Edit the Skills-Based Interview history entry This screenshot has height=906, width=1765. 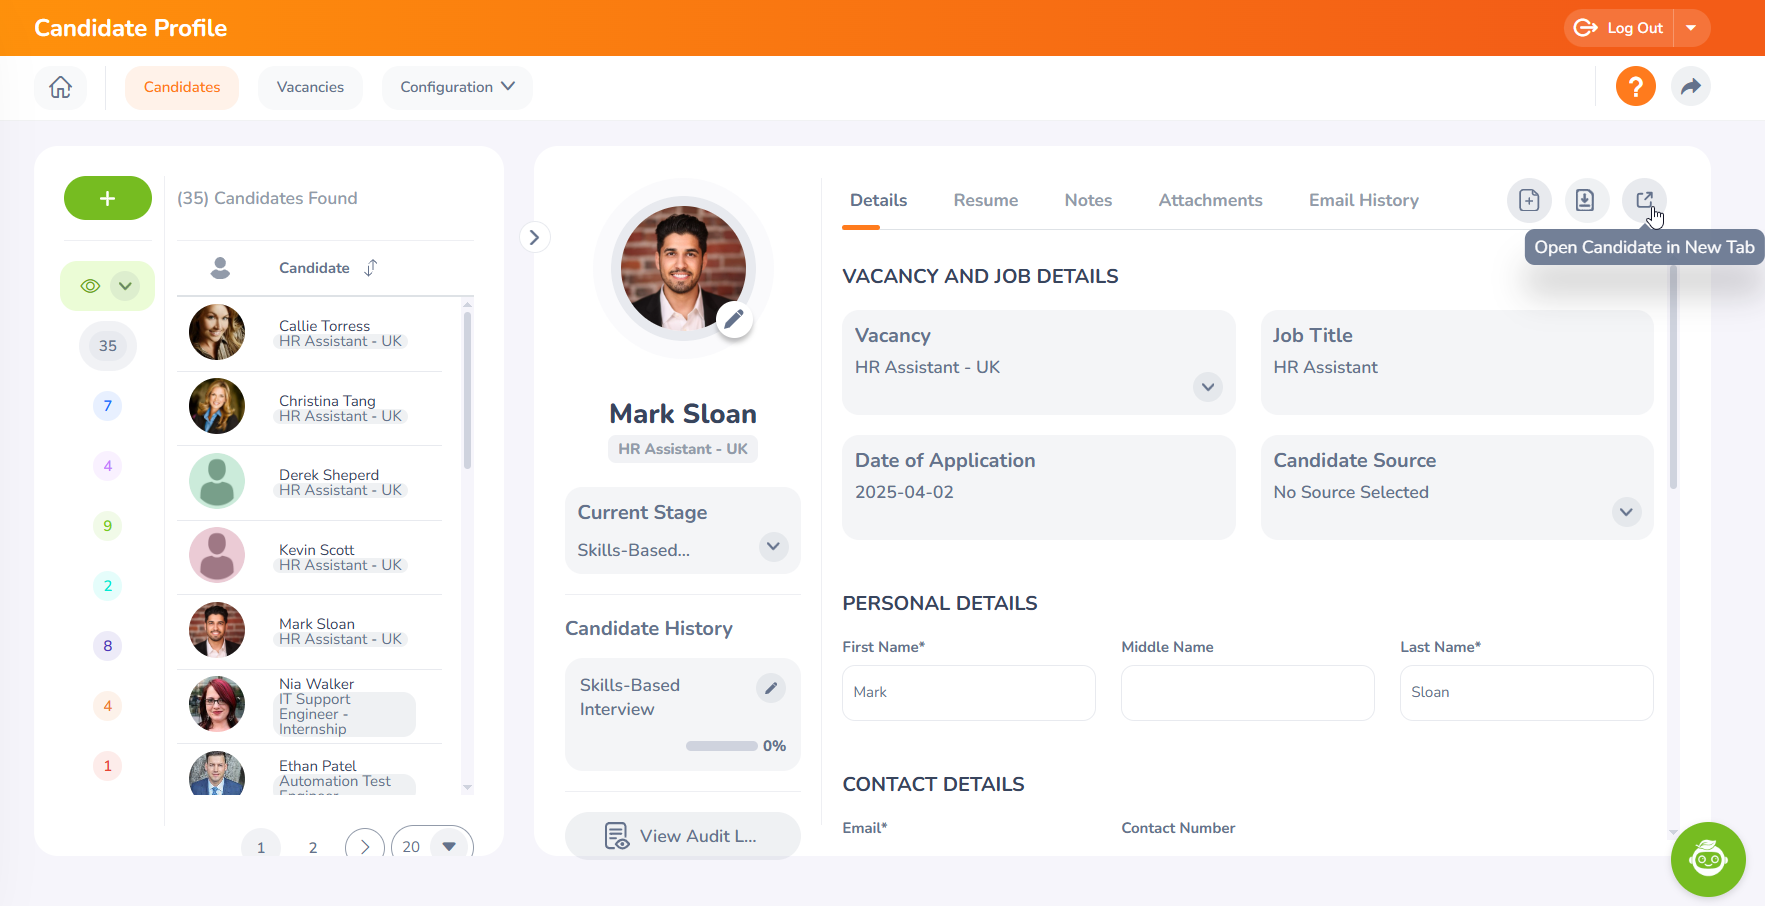(x=770, y=688)
